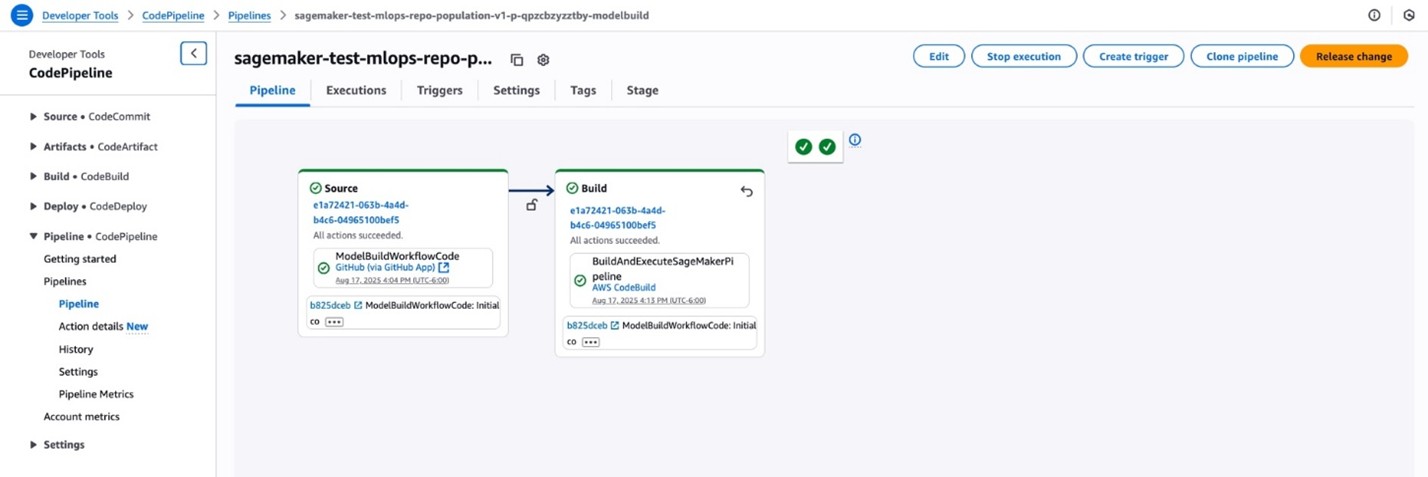1428x477 pixels.
Task: Open commit b825dceb link in Build stage
Action: (587, 325)
